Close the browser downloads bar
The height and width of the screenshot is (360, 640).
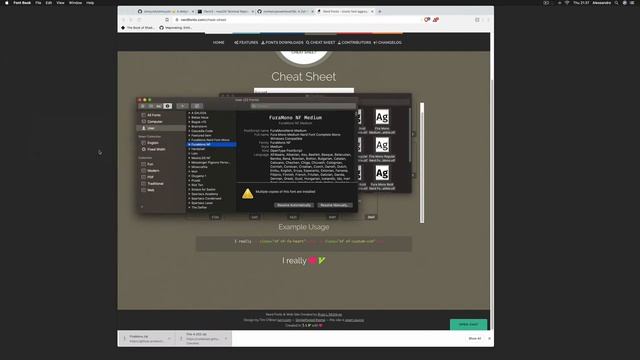[489, 338]
